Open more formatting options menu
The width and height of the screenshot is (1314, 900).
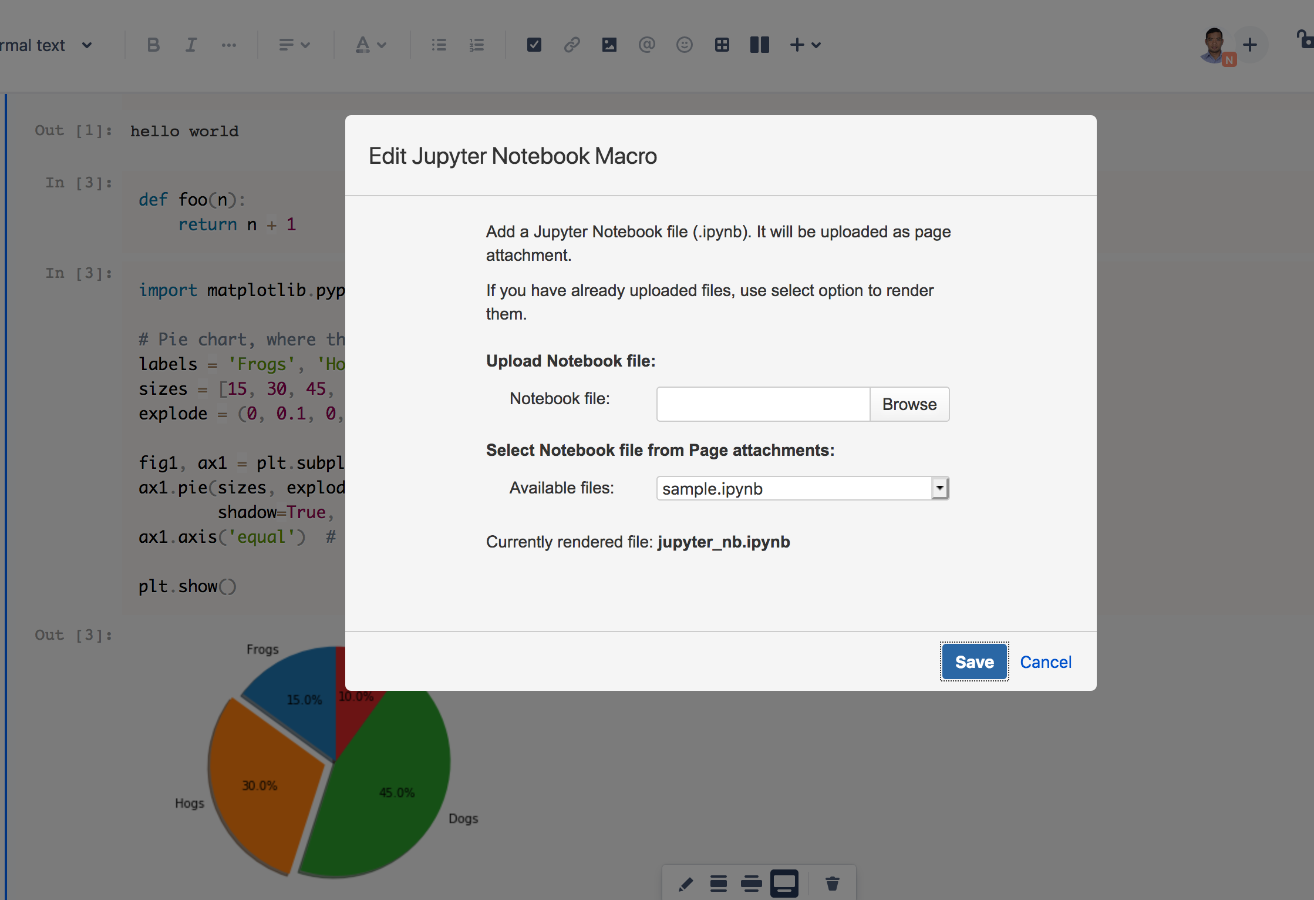pos(228,44)
